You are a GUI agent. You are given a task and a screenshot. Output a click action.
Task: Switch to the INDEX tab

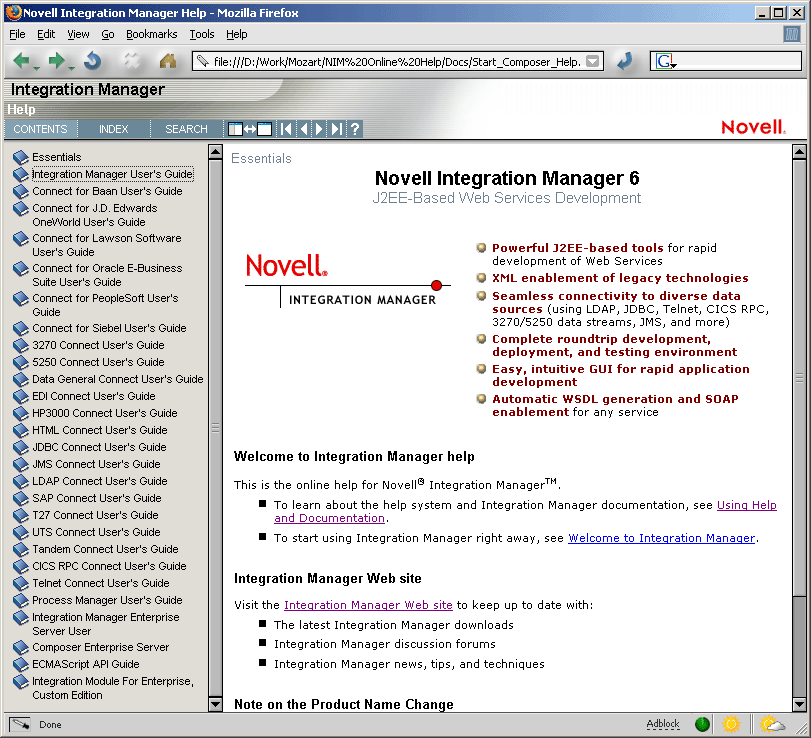click(x=114, y=129)
